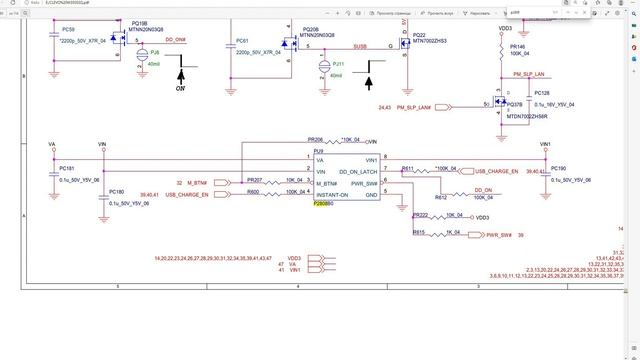The width and height of the screenshot is (640, 360).
Task: Click the page number field
Action: 2,13
